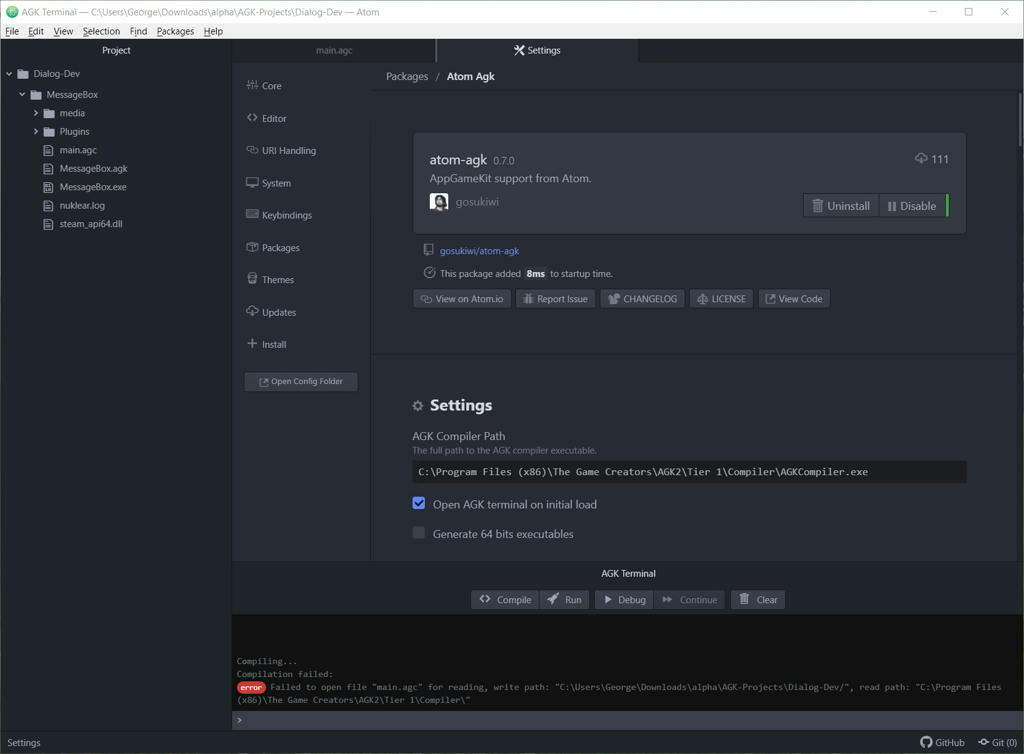Open the CHANGELOG
The height and width of the screenshot is (754, 1024).
point(643,299)
